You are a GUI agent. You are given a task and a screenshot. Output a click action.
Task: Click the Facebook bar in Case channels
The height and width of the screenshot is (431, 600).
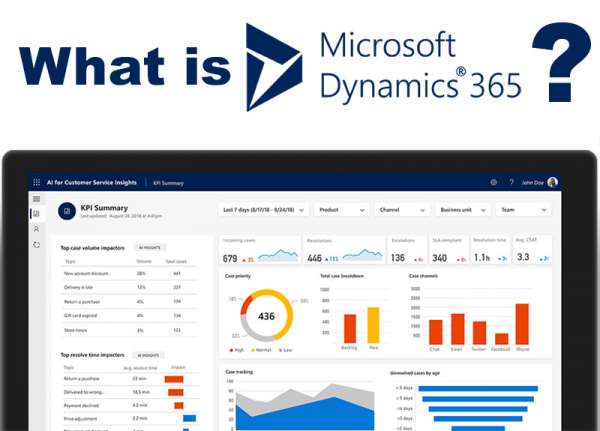tap(501, 339)
